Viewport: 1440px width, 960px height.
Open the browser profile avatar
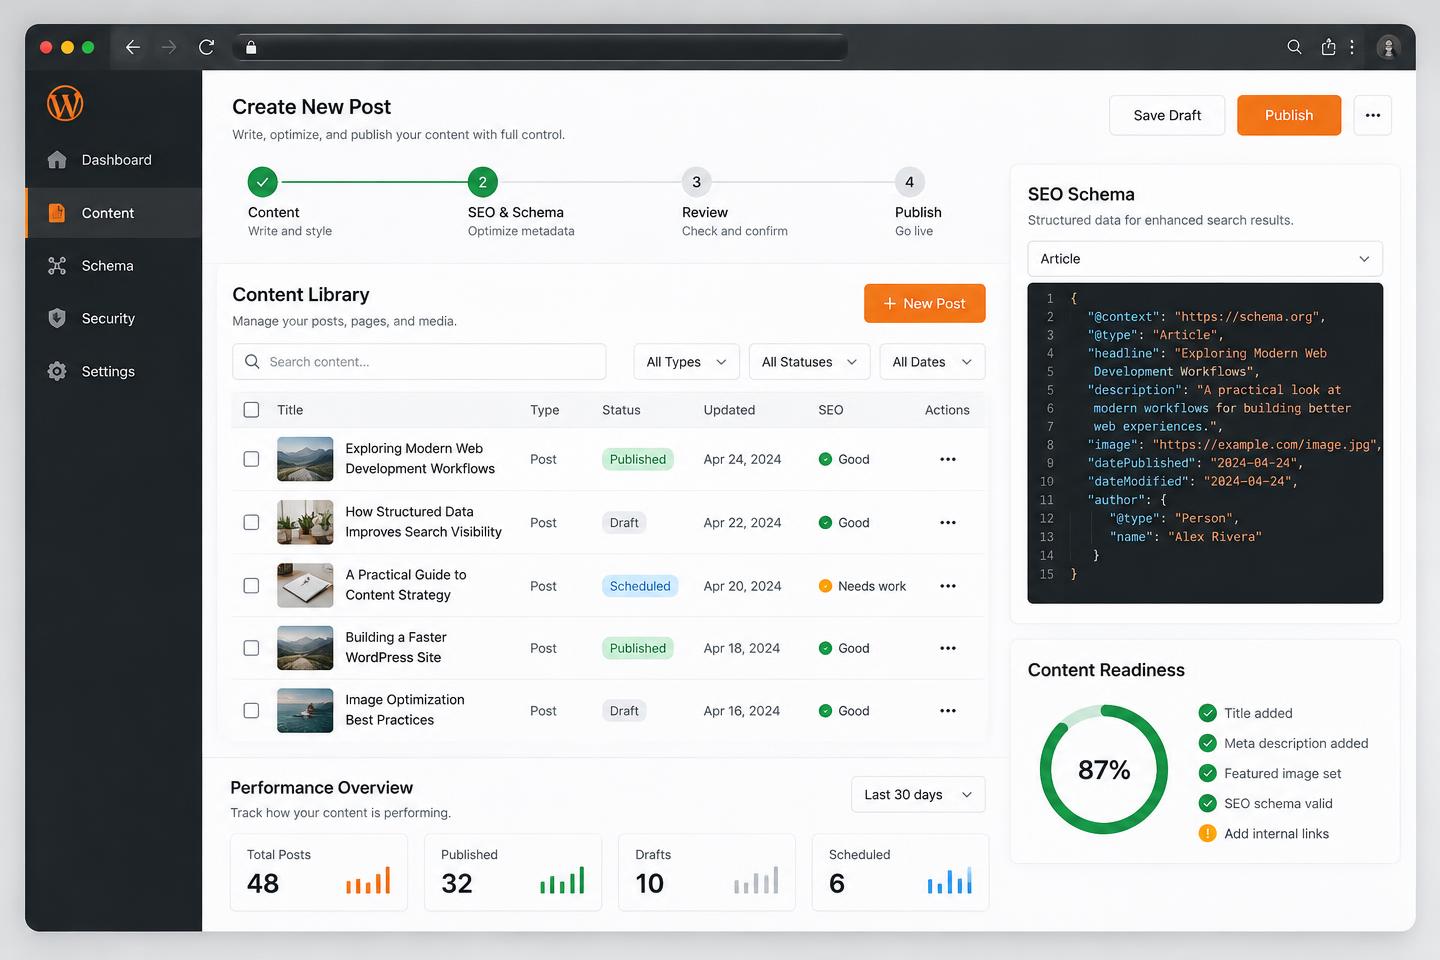tap(1388, 47)
